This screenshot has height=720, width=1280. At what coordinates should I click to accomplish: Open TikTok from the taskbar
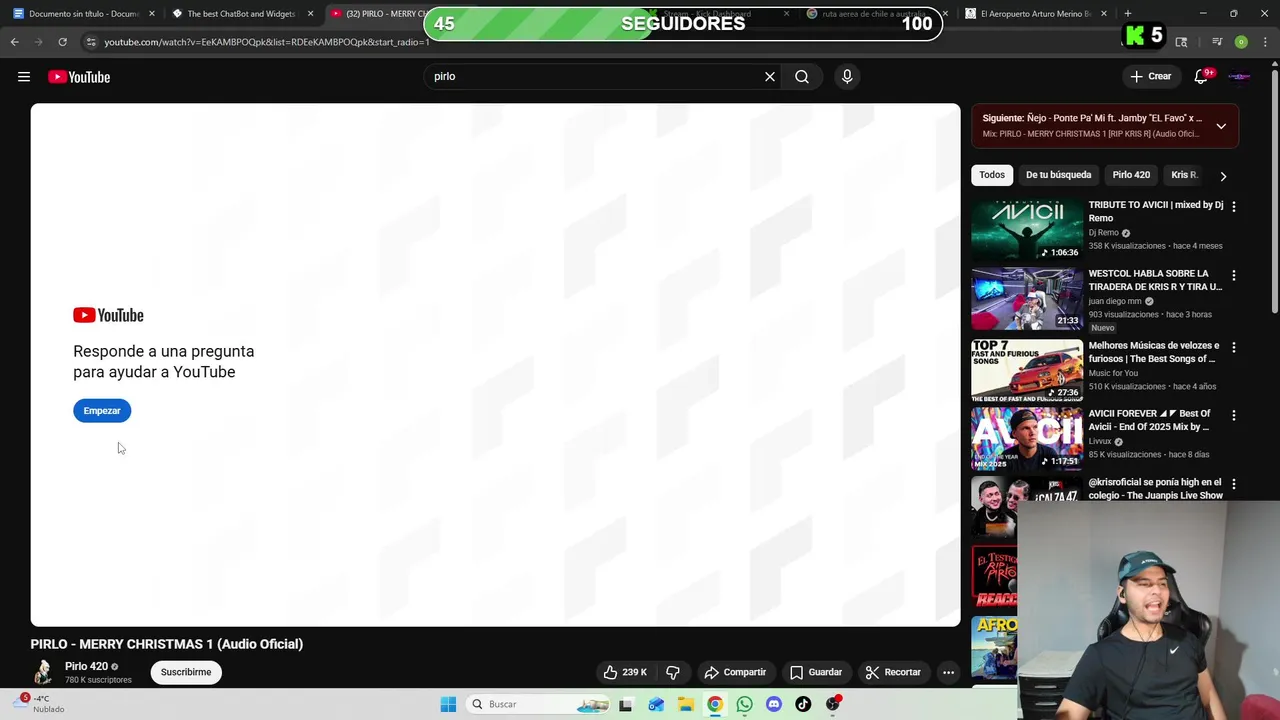[x=803, y=704]
